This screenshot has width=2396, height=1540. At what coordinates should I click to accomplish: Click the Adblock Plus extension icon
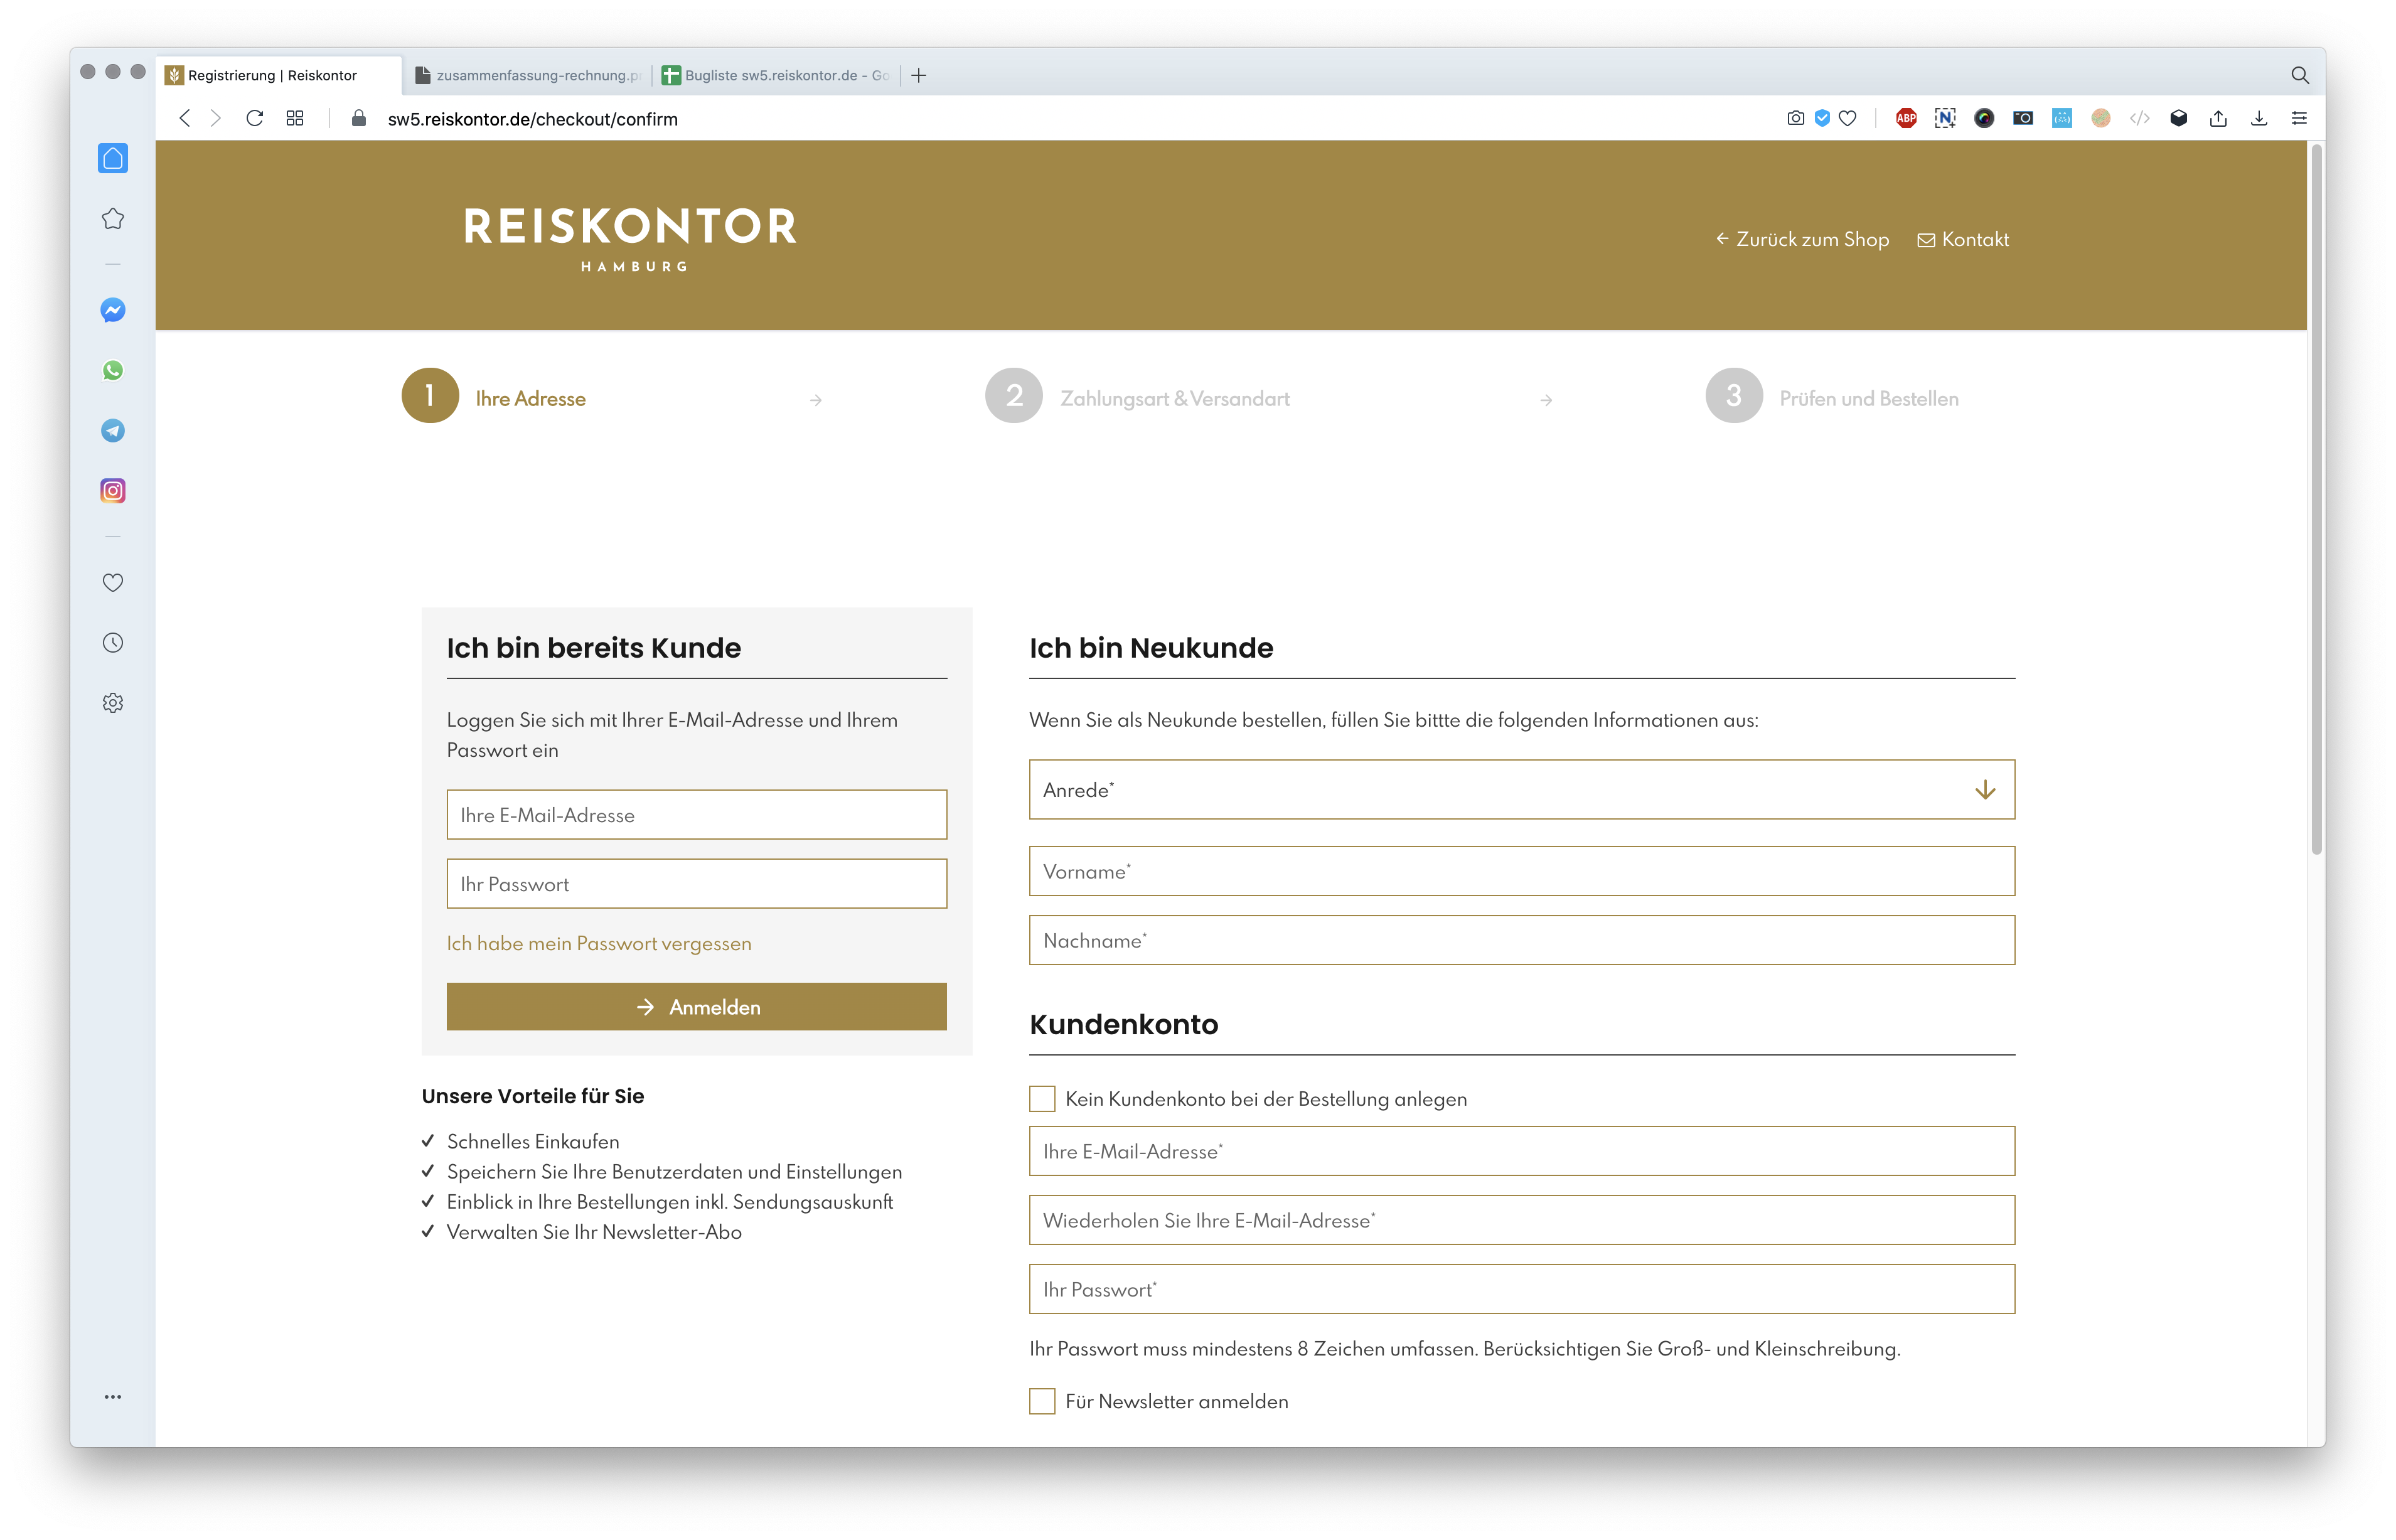(x=1906, y=118)
